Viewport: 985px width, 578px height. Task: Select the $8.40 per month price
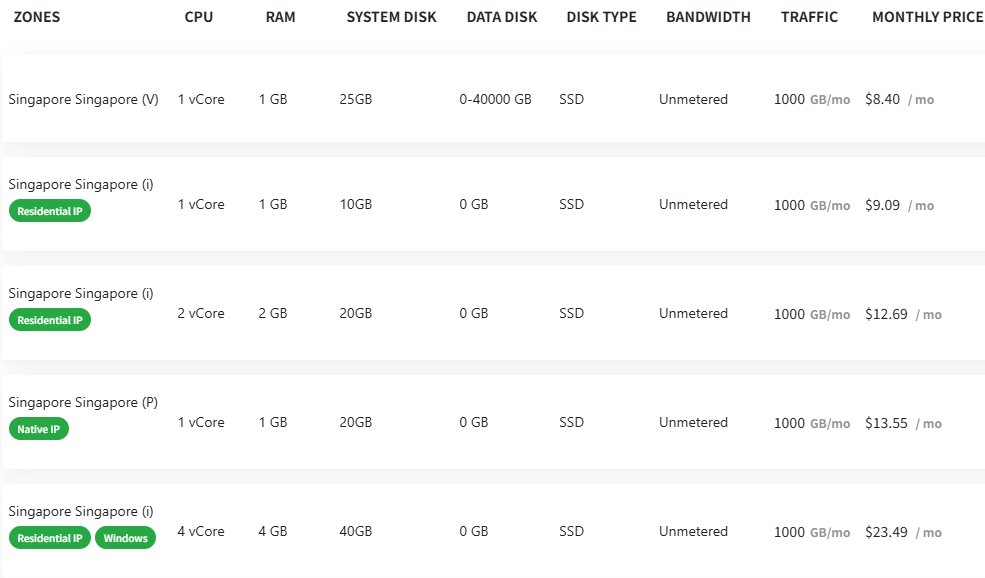(883, 100)
